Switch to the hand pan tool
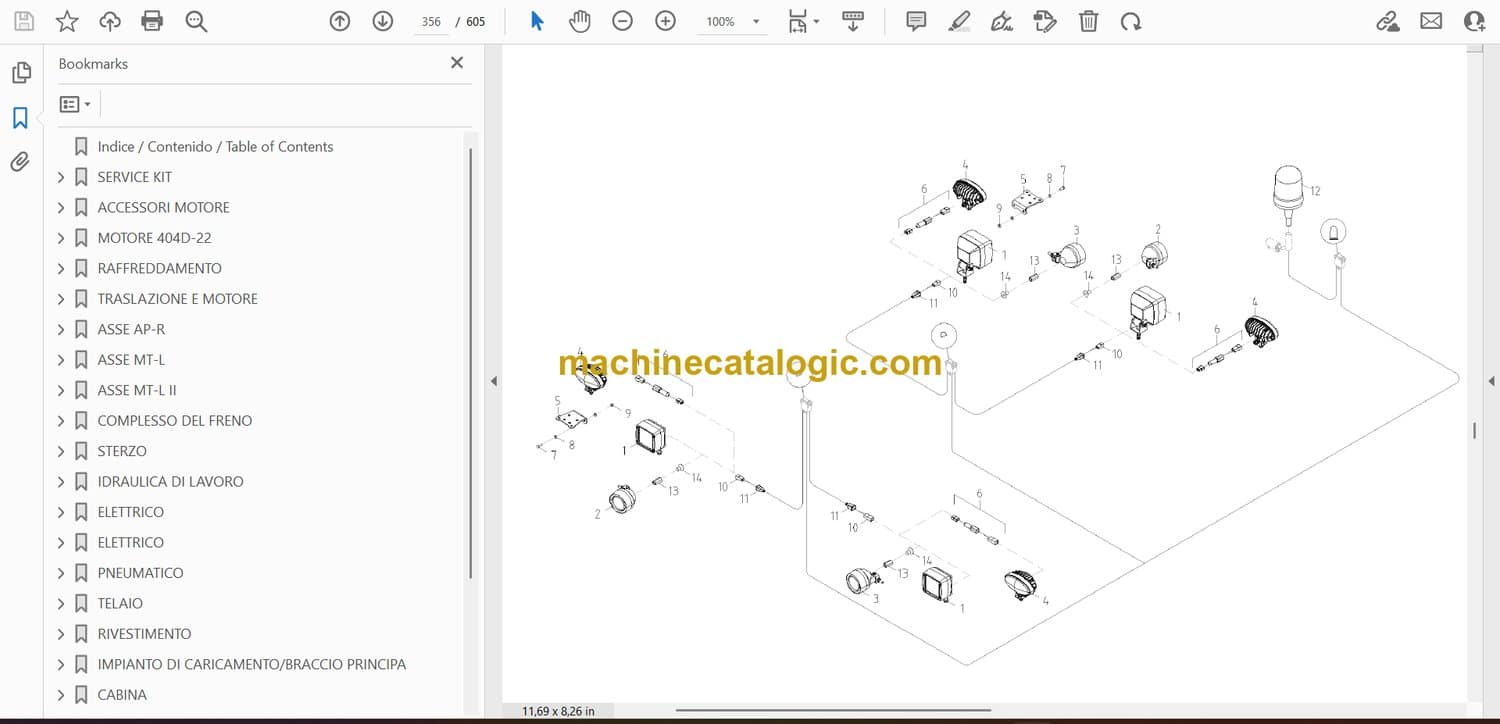 [x=580, y=21]
